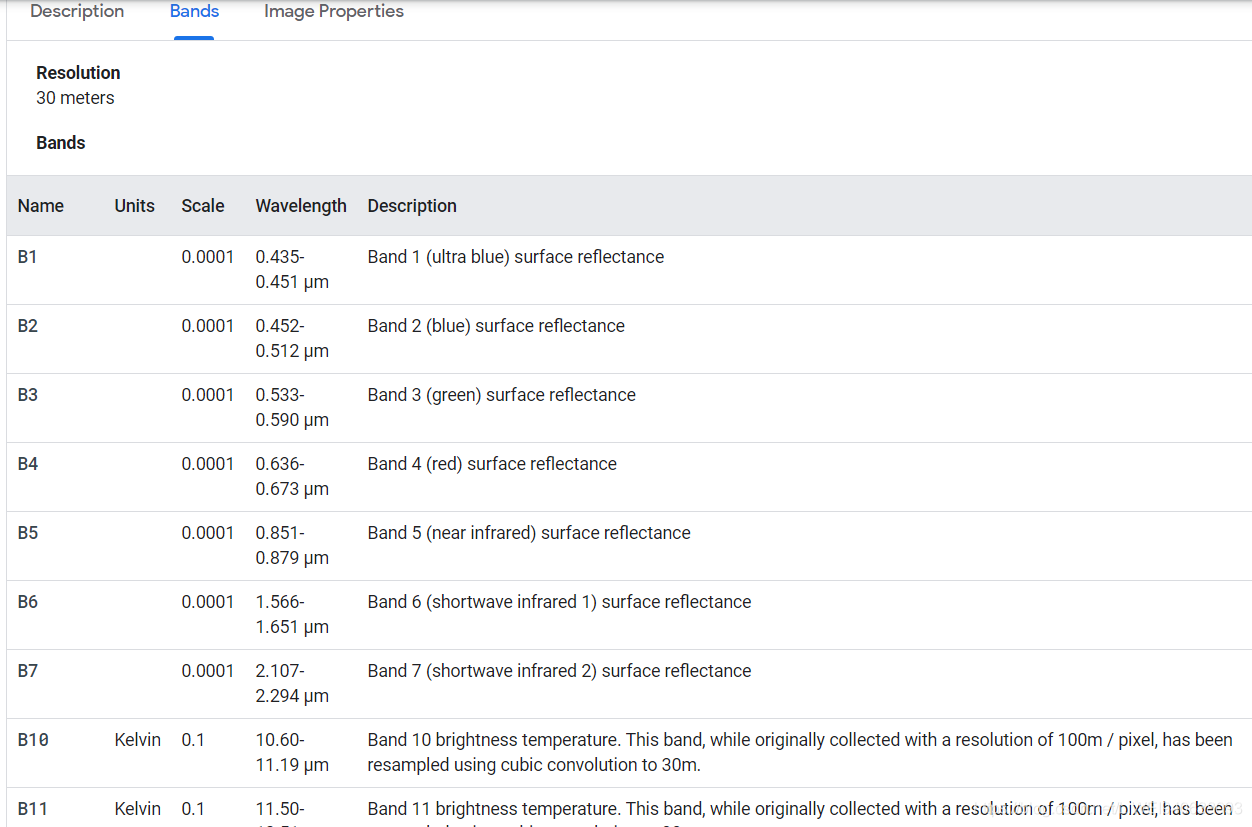1252x827 pixels.
Task: Click the Scale column header
Action: (x=203, y=206)
